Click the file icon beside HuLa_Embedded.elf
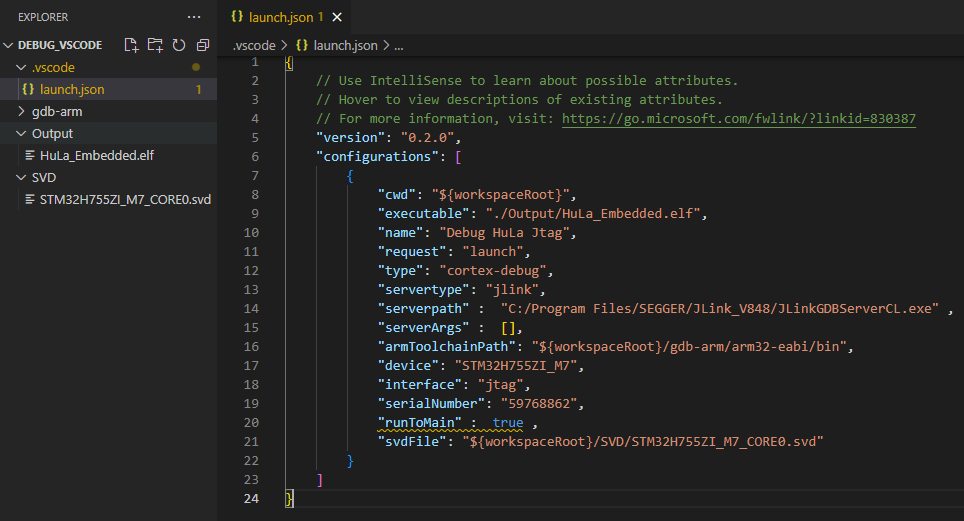Screen dimensions: 964x521 point(30,155)
